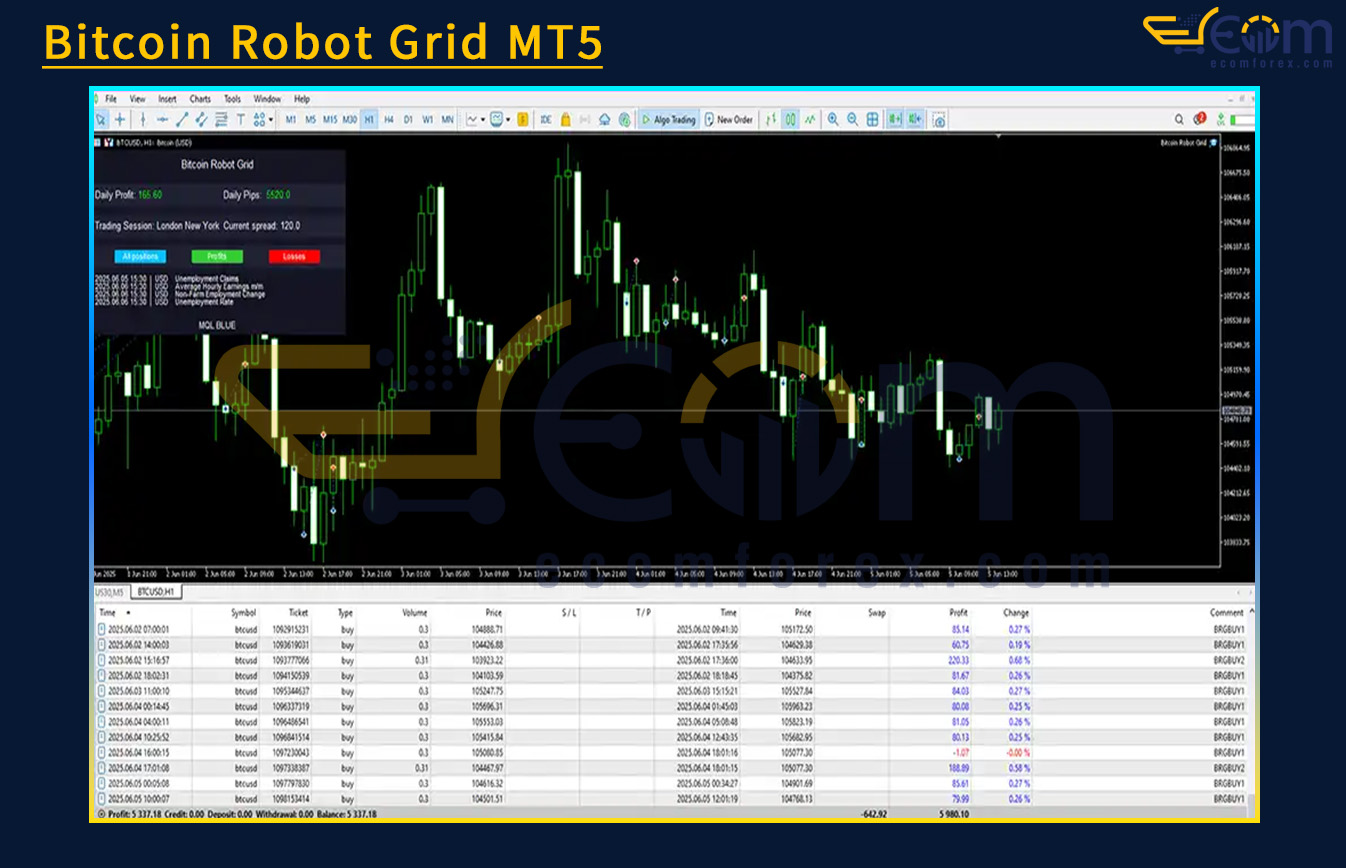Click the green Profits button
Image resolution: width=1346 pixels, height=868 pixels.
pyautogui.click(x=217, y=256)
